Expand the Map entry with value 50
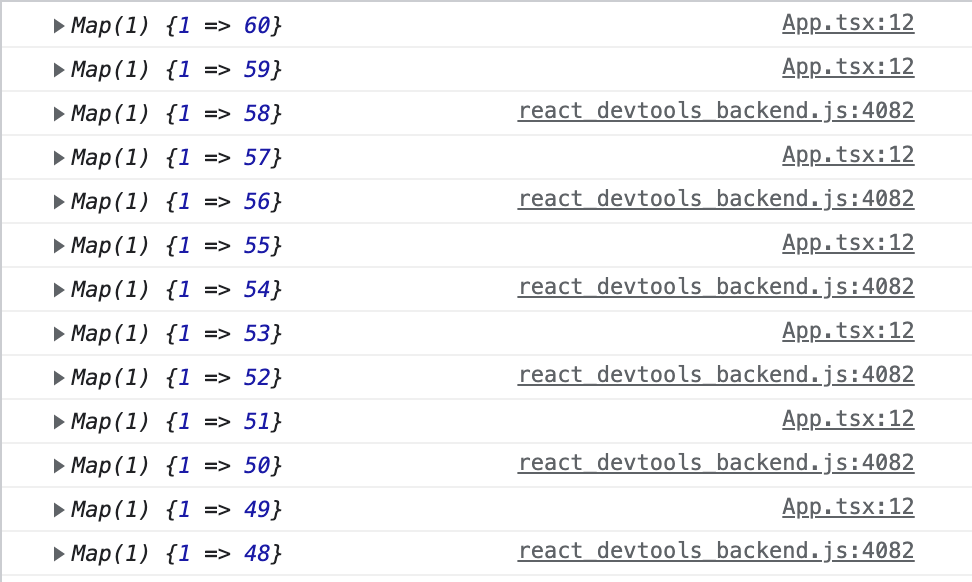This screenshot has height=582, width=972. tap(59, 465)
